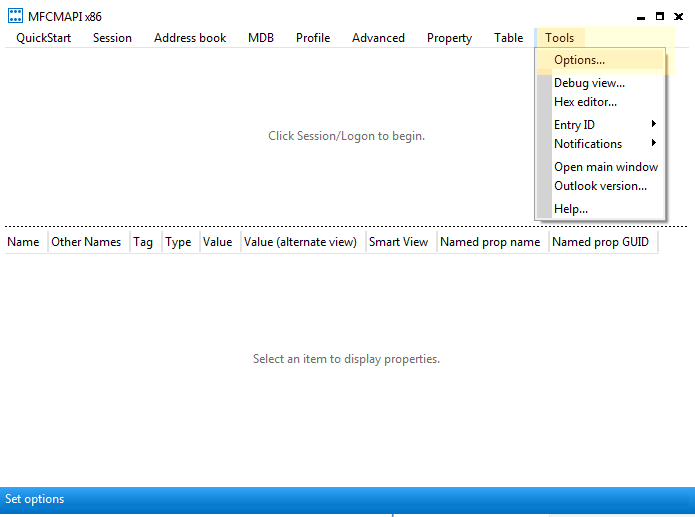The height and width of the screenshot is (517, 695).
Task: Sort by the Name column header
Action: pos(26,242)
